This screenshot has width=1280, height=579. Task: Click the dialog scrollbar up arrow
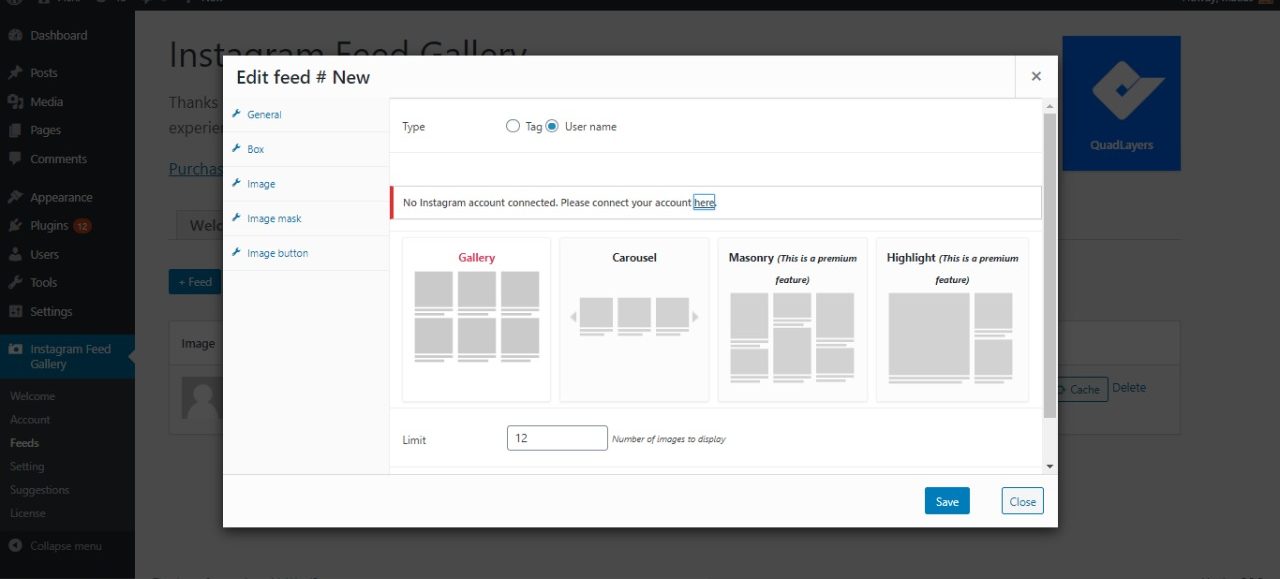[x=1049, y=105]
